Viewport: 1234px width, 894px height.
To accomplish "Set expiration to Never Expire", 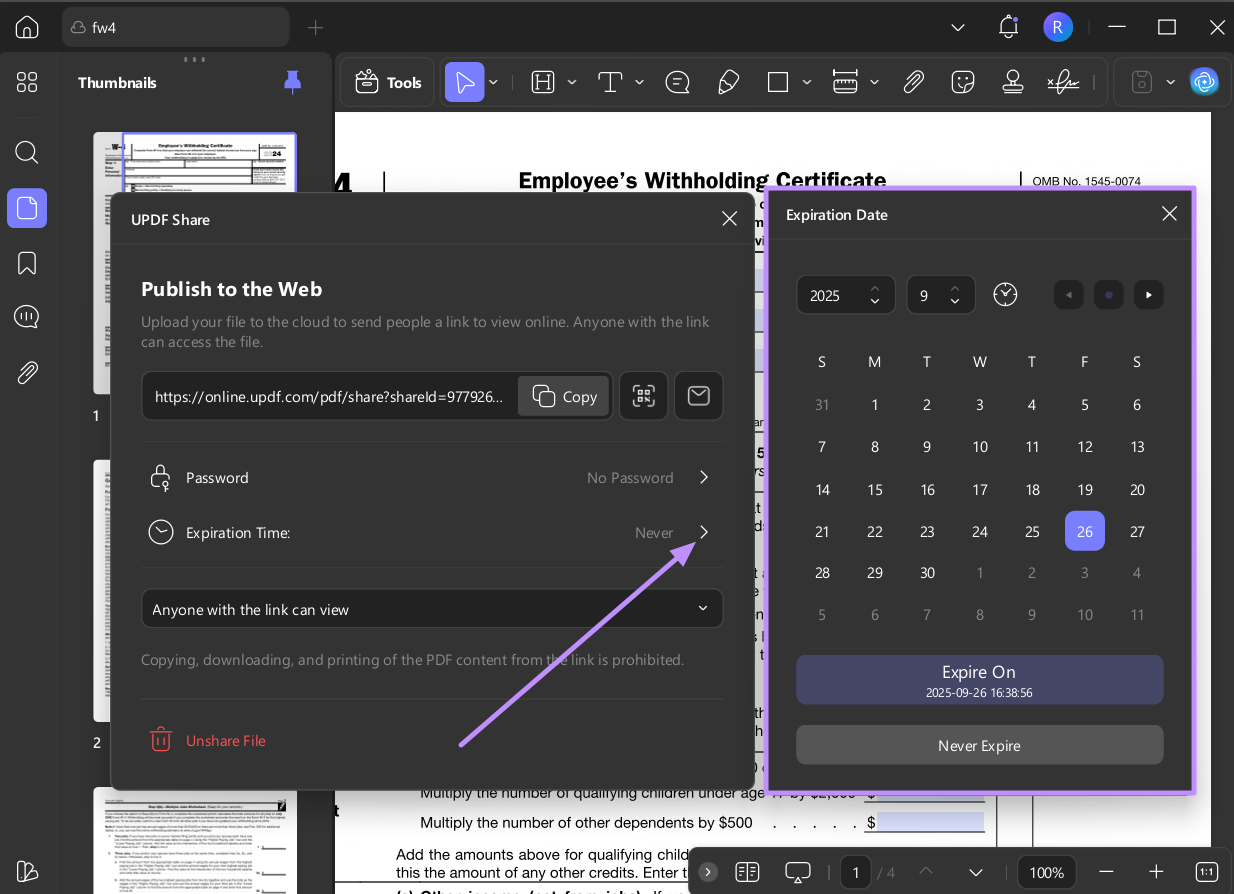I will pos(980,745).
